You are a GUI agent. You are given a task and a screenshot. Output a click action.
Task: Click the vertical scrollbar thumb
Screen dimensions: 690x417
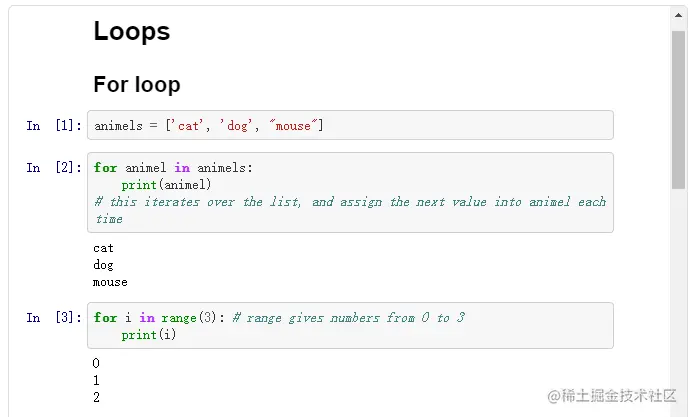tap(678, 110)
